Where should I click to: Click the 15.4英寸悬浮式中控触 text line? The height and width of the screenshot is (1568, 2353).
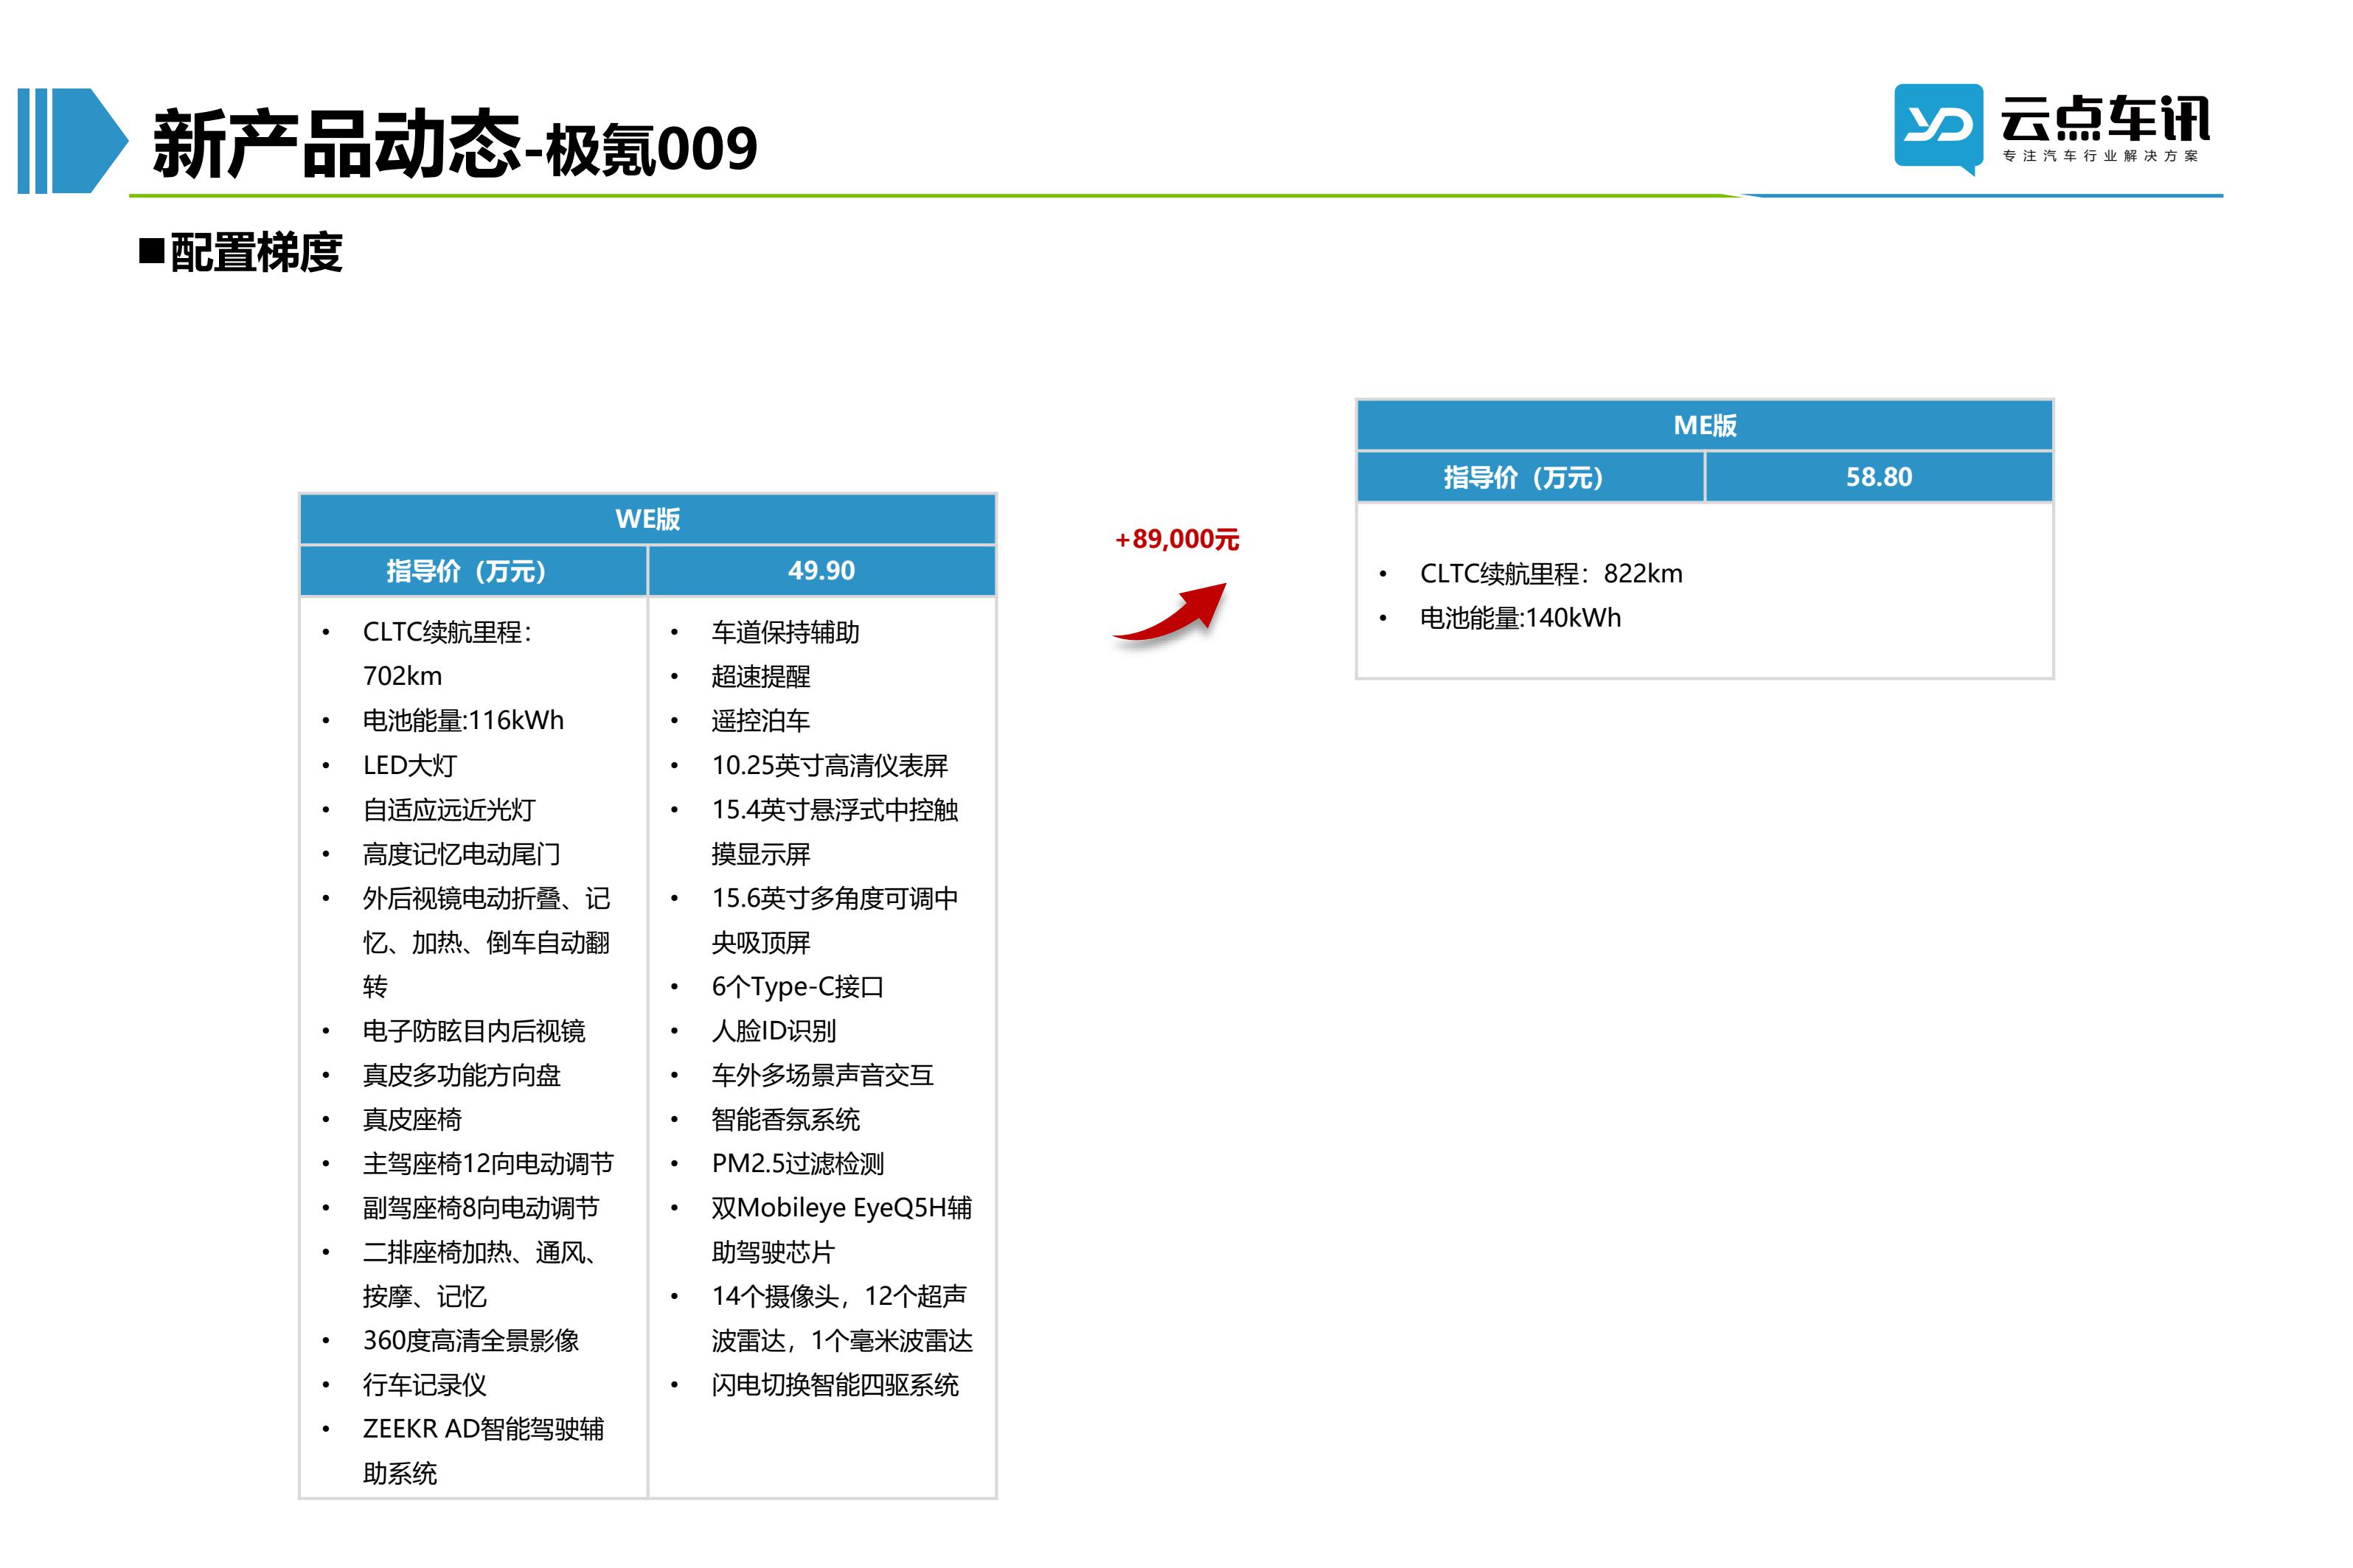[x=834, y=809]
